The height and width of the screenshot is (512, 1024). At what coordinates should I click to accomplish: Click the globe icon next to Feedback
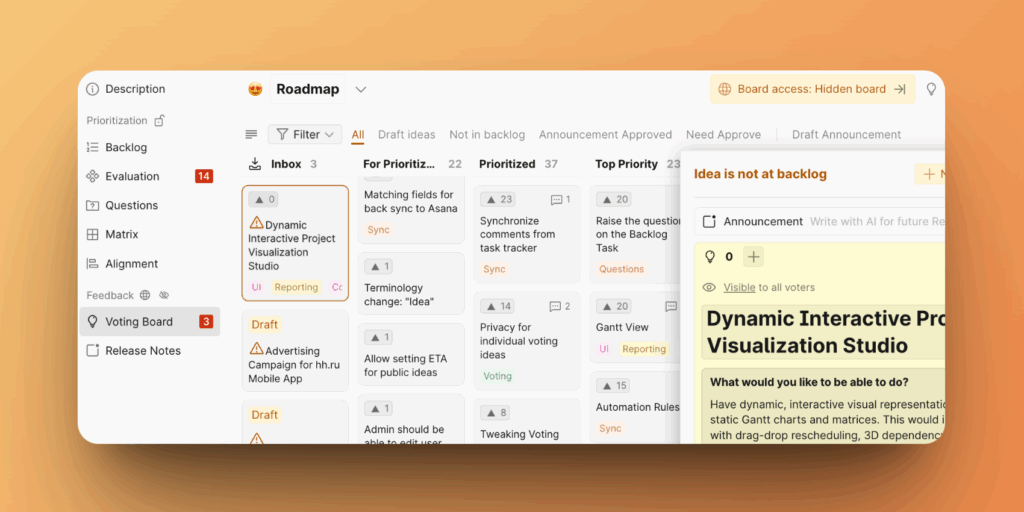tap(145, 295)
